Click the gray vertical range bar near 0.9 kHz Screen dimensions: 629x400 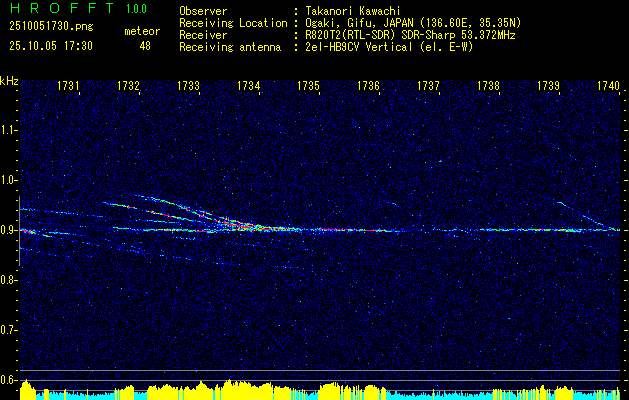pos(19,231)
